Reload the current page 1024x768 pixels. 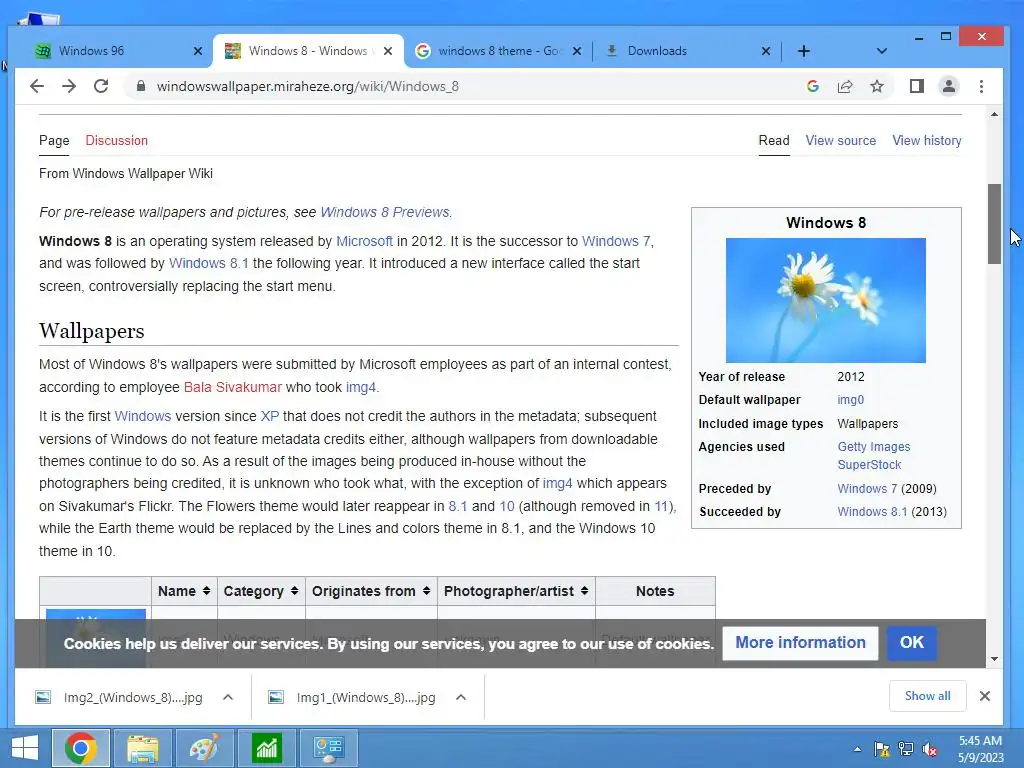tap(101, 86)
